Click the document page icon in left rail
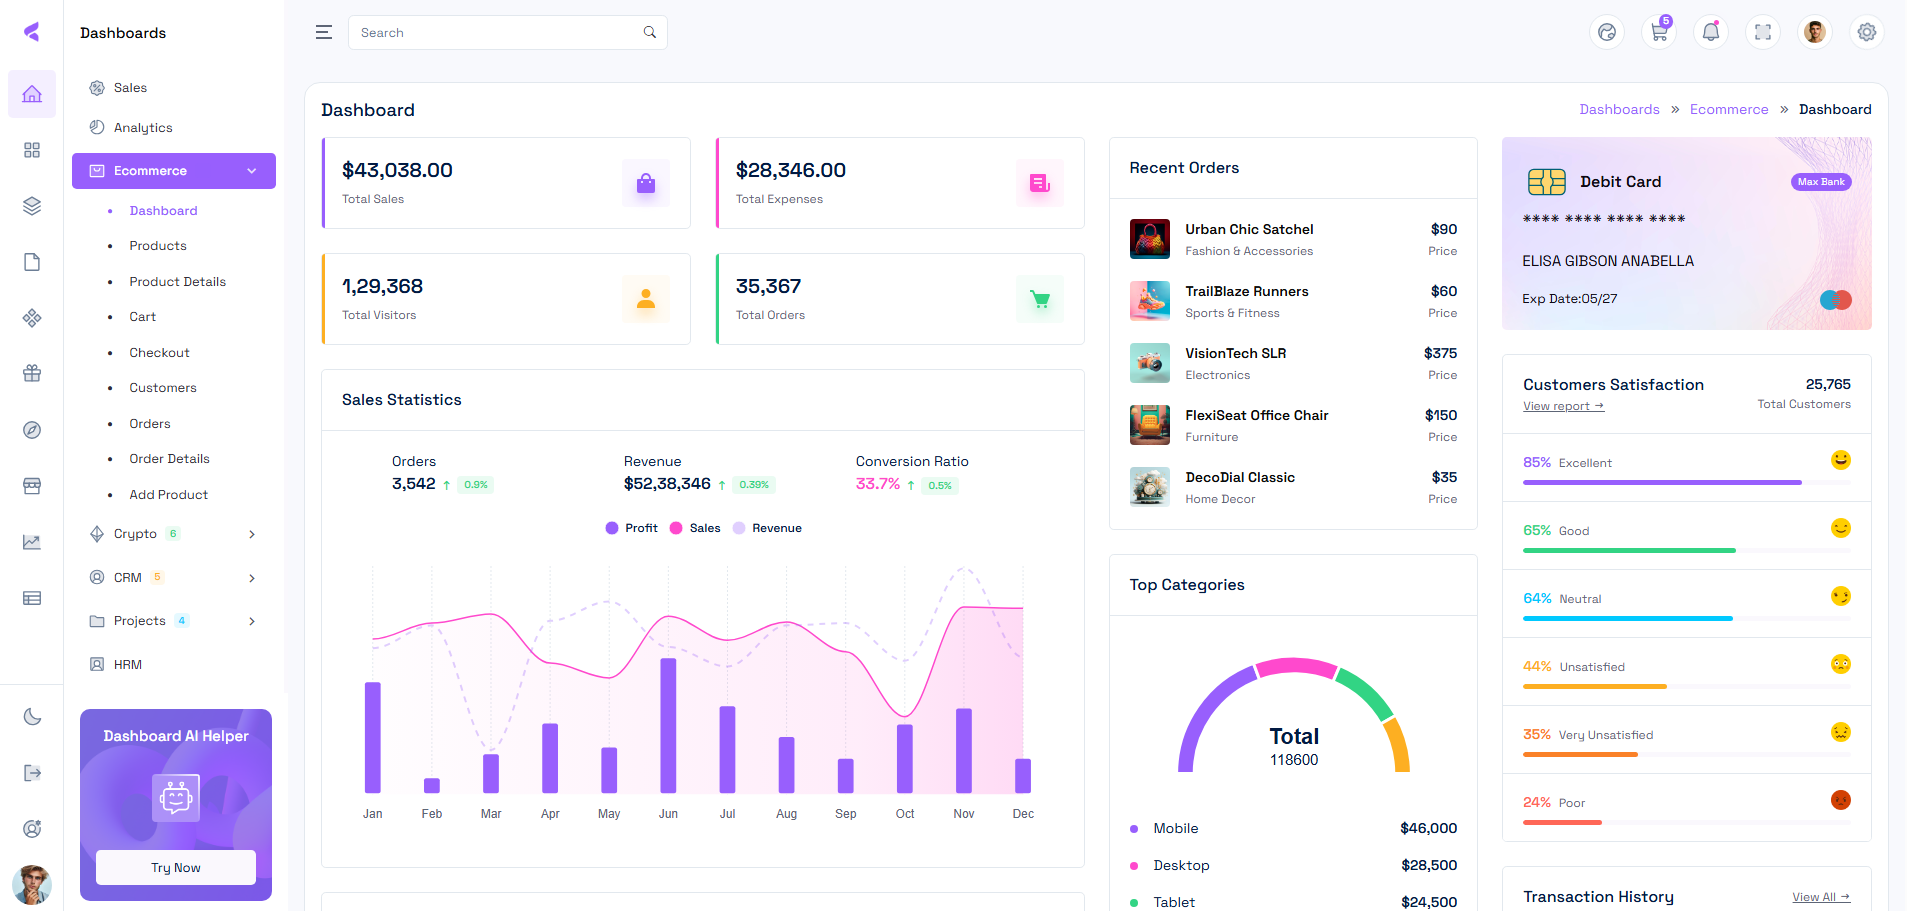Screen dimensions: 1907x911 [x=32, y=262]
